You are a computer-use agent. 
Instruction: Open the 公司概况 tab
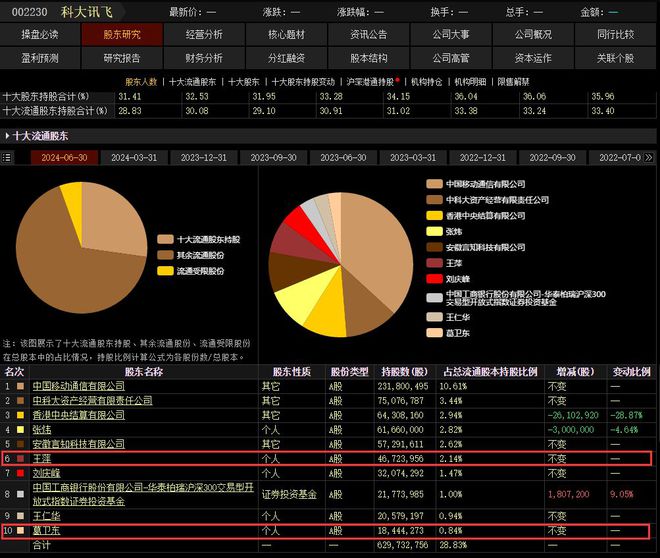pos(533,34)
